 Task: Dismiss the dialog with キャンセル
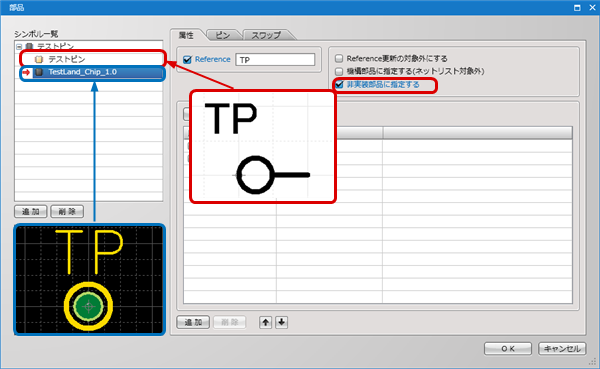562,349
